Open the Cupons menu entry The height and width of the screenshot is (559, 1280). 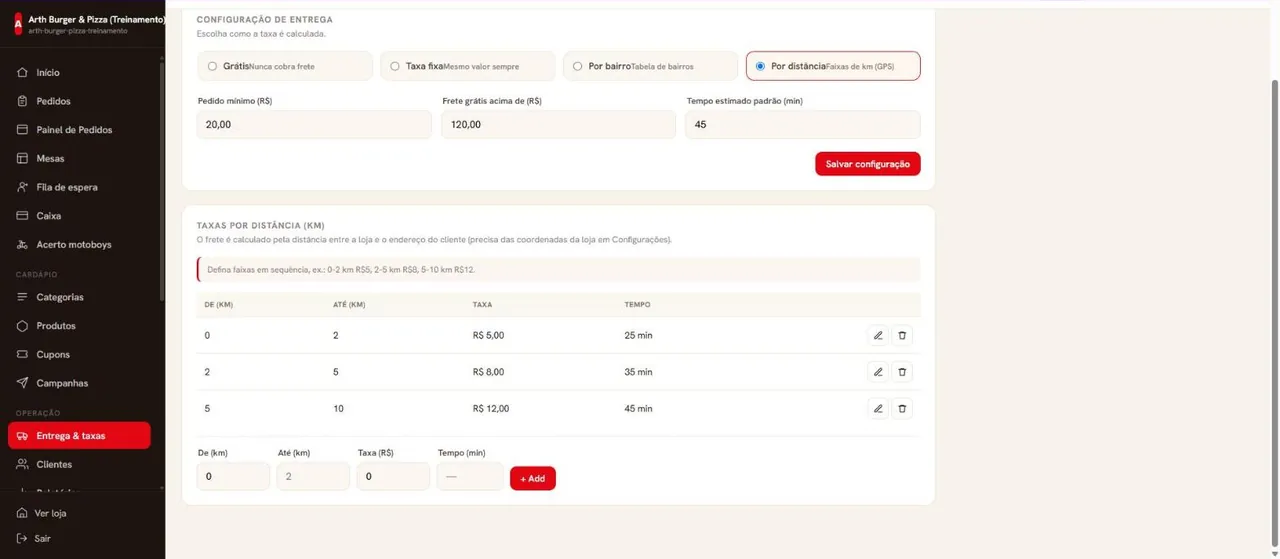[80, 354]
